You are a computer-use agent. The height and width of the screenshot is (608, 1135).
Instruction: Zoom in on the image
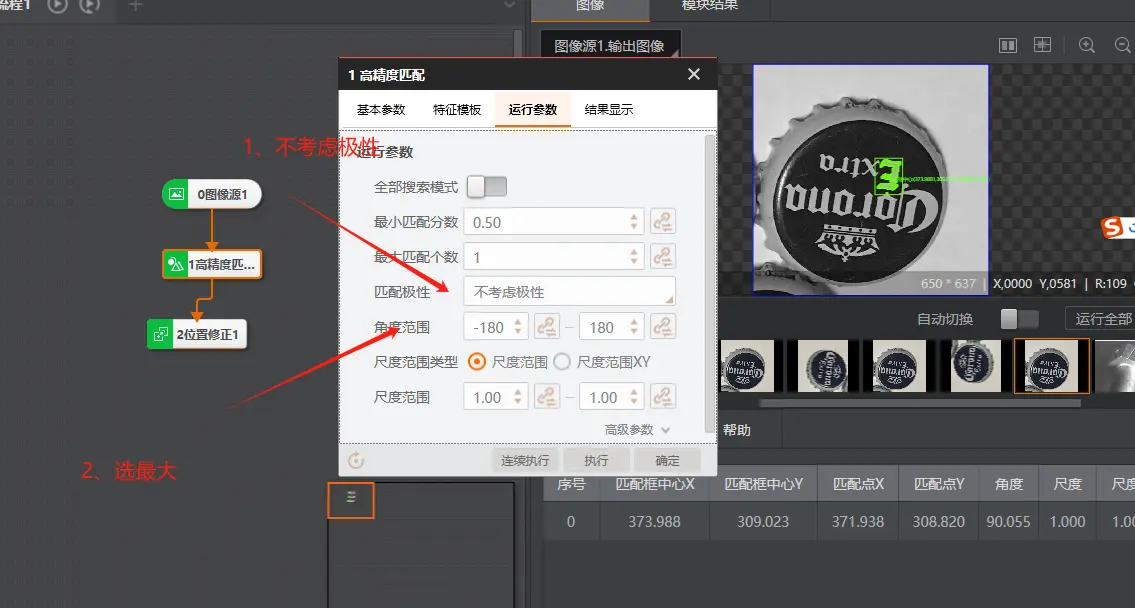point(1087,46)
